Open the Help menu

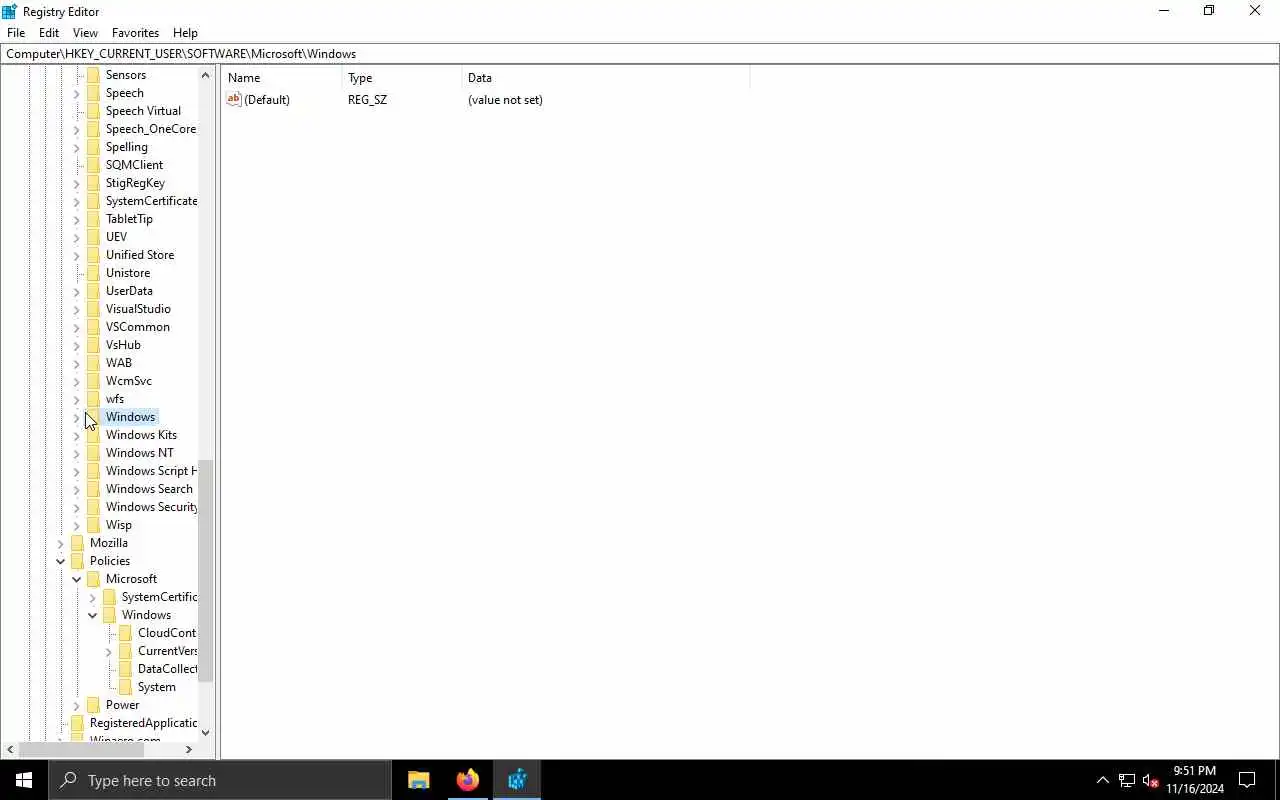coord(185,33)
